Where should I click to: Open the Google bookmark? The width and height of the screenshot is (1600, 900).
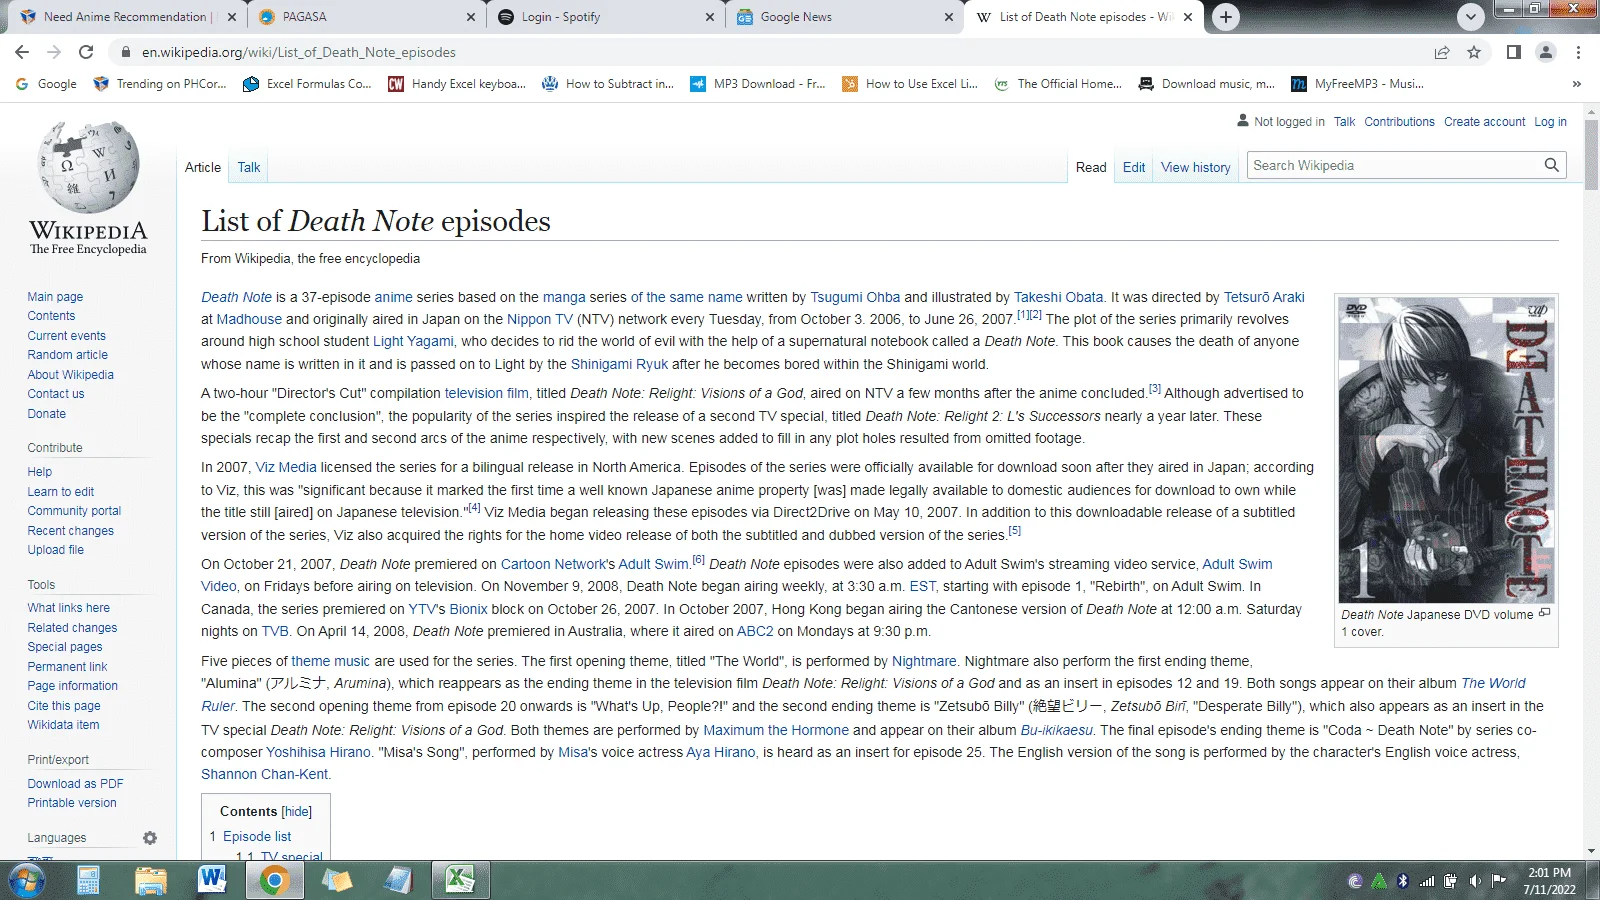[x=46, y=84]
